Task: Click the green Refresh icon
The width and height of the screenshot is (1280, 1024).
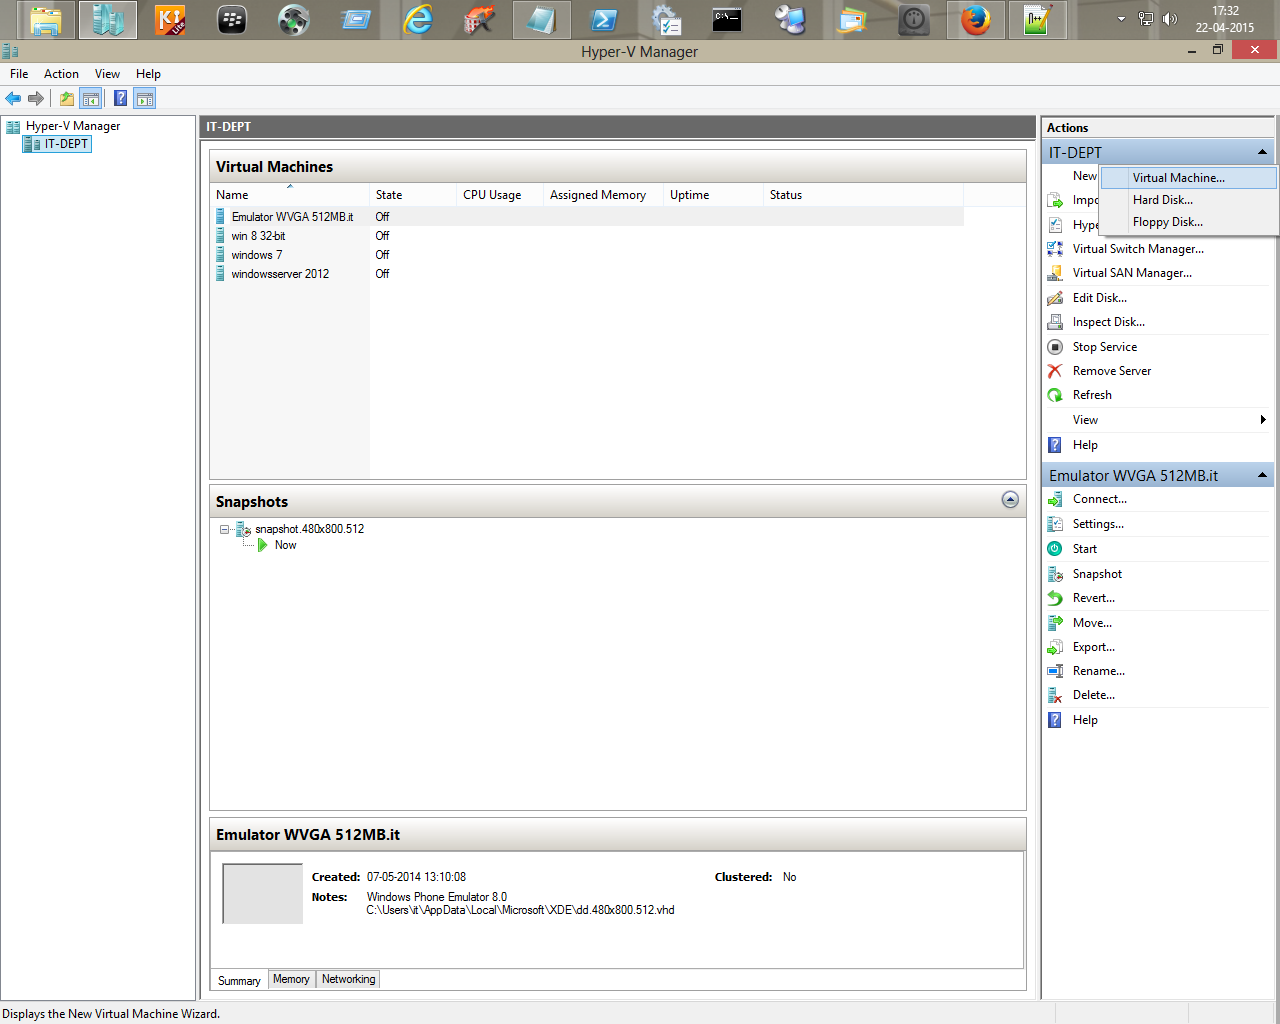Action: pos(1055,395)
